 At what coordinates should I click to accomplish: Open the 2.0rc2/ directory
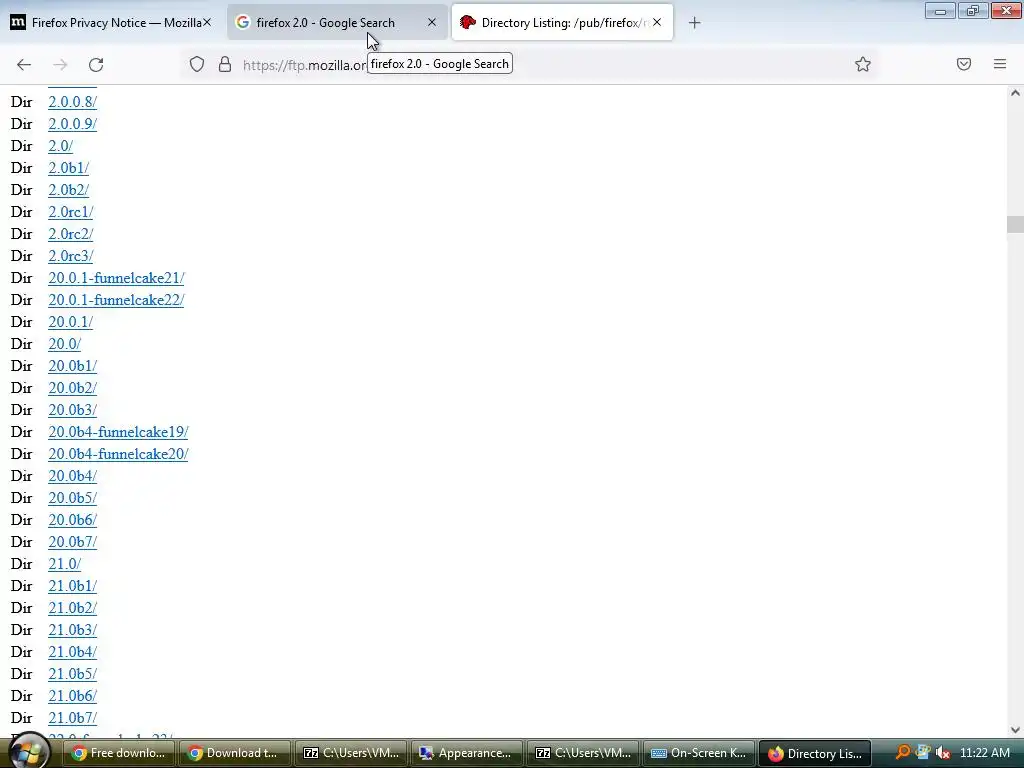coord(71,234)
